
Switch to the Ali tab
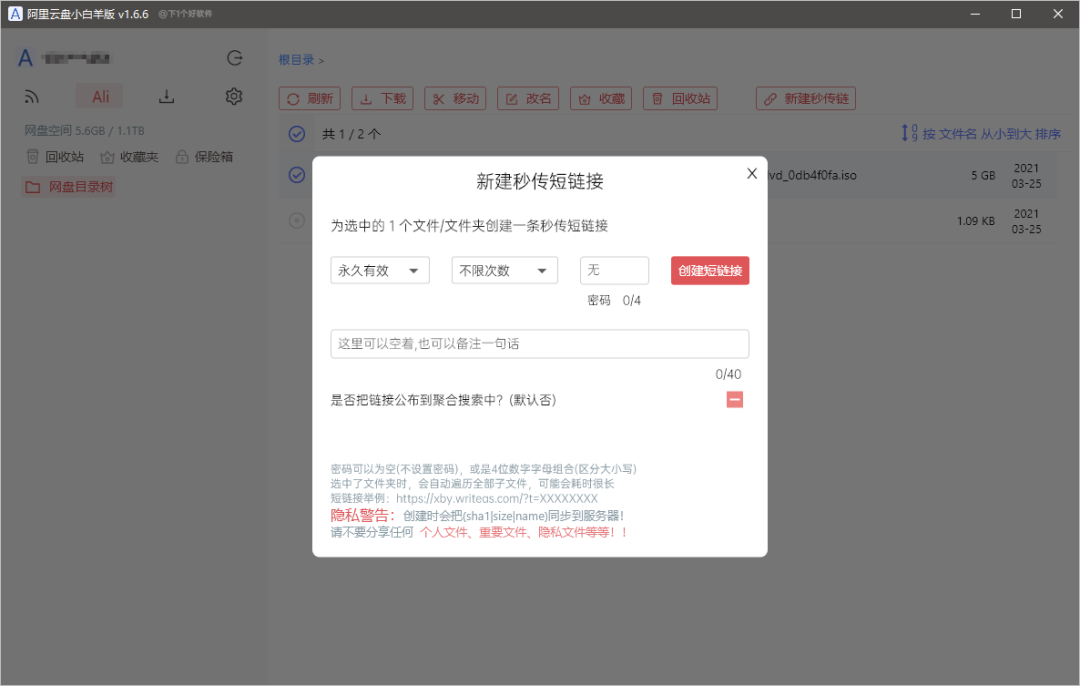[101, 97]
